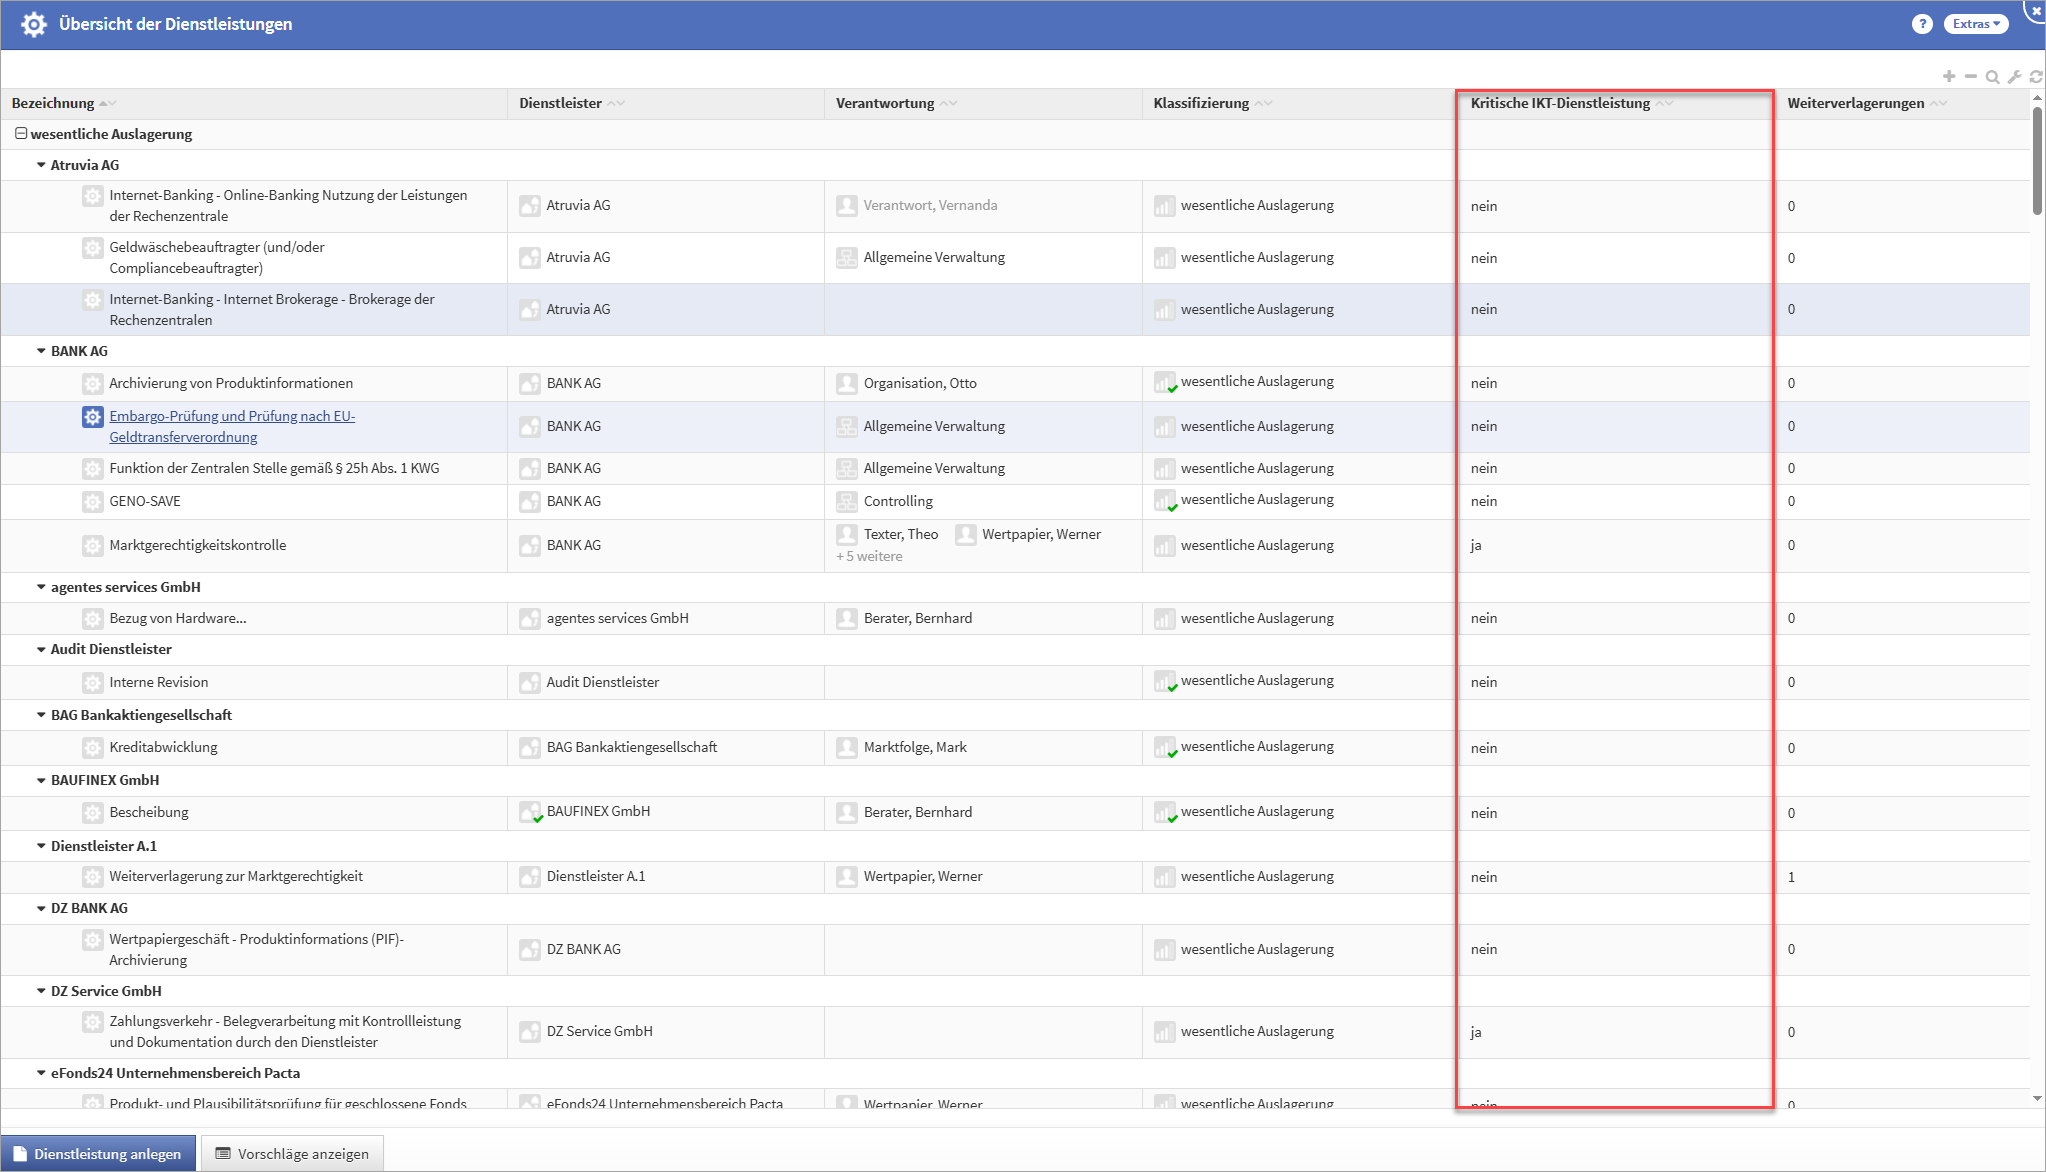Open the help question mark icon
This screenshot has height=1172, width=2046.
(1921, 24)
